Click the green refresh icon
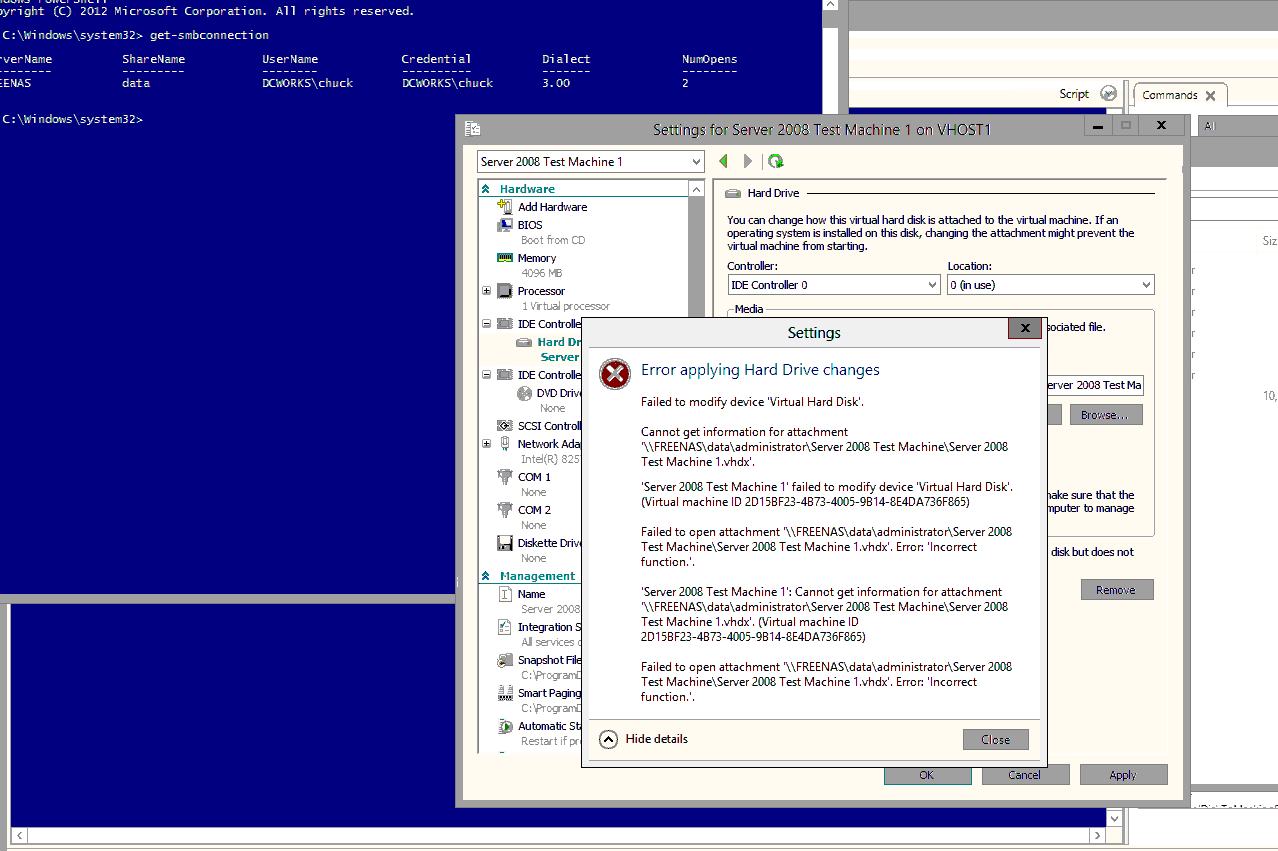Viewport: 1278px width, 851px height. pos(776,161)
